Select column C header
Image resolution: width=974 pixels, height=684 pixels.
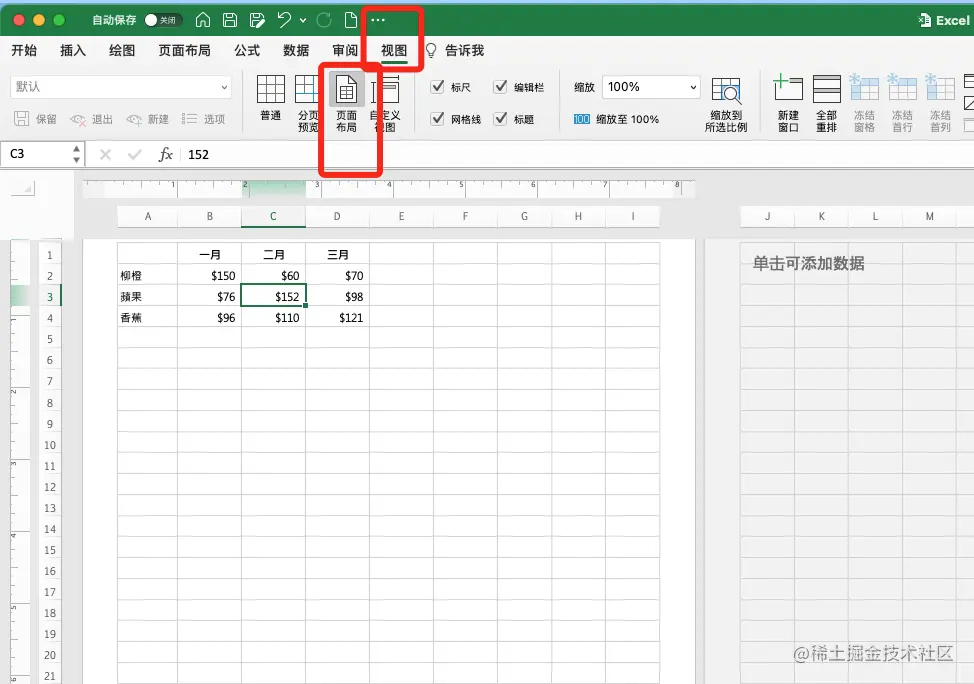[x=273, y=216]
